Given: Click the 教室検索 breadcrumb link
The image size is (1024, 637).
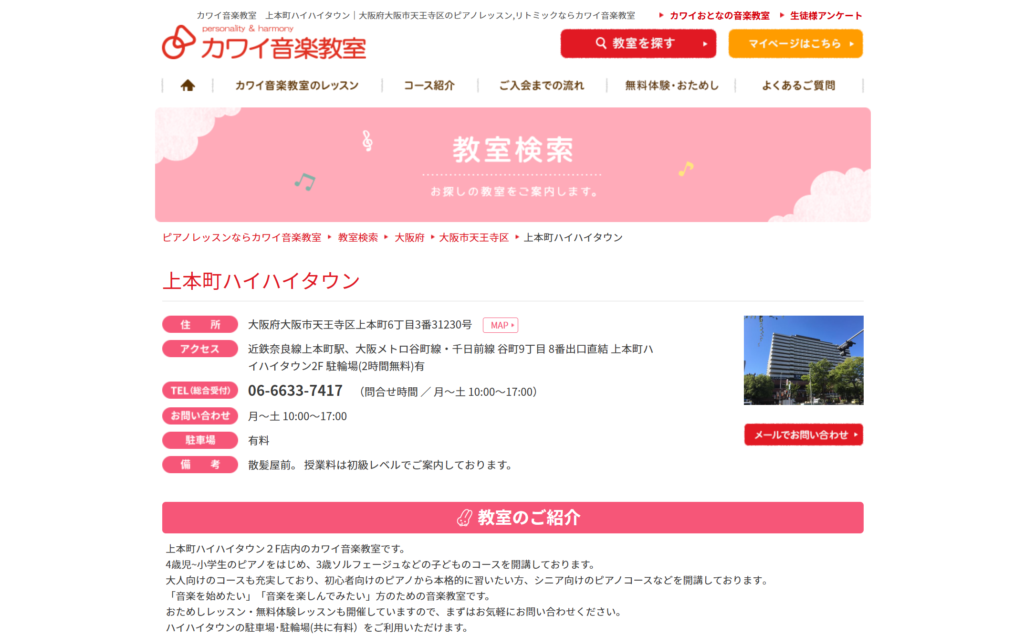Looking at the screenshot, I should tap(358, 238).
